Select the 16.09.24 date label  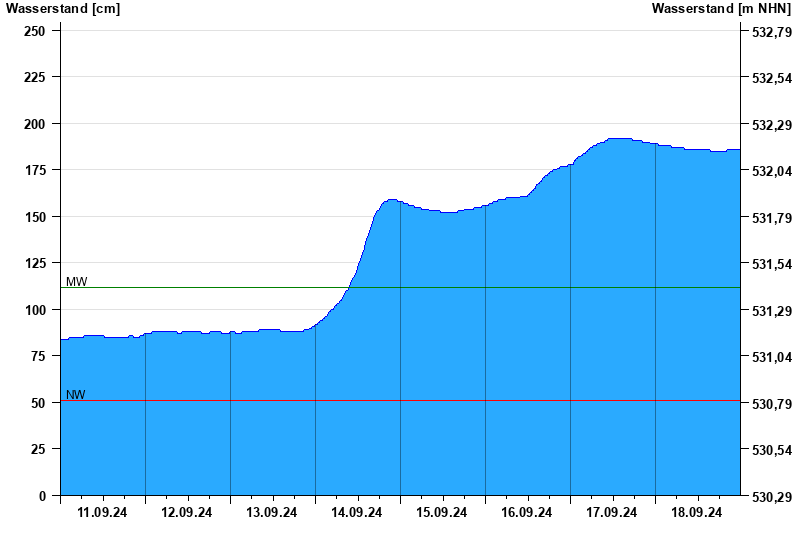[x=527, y=512]
